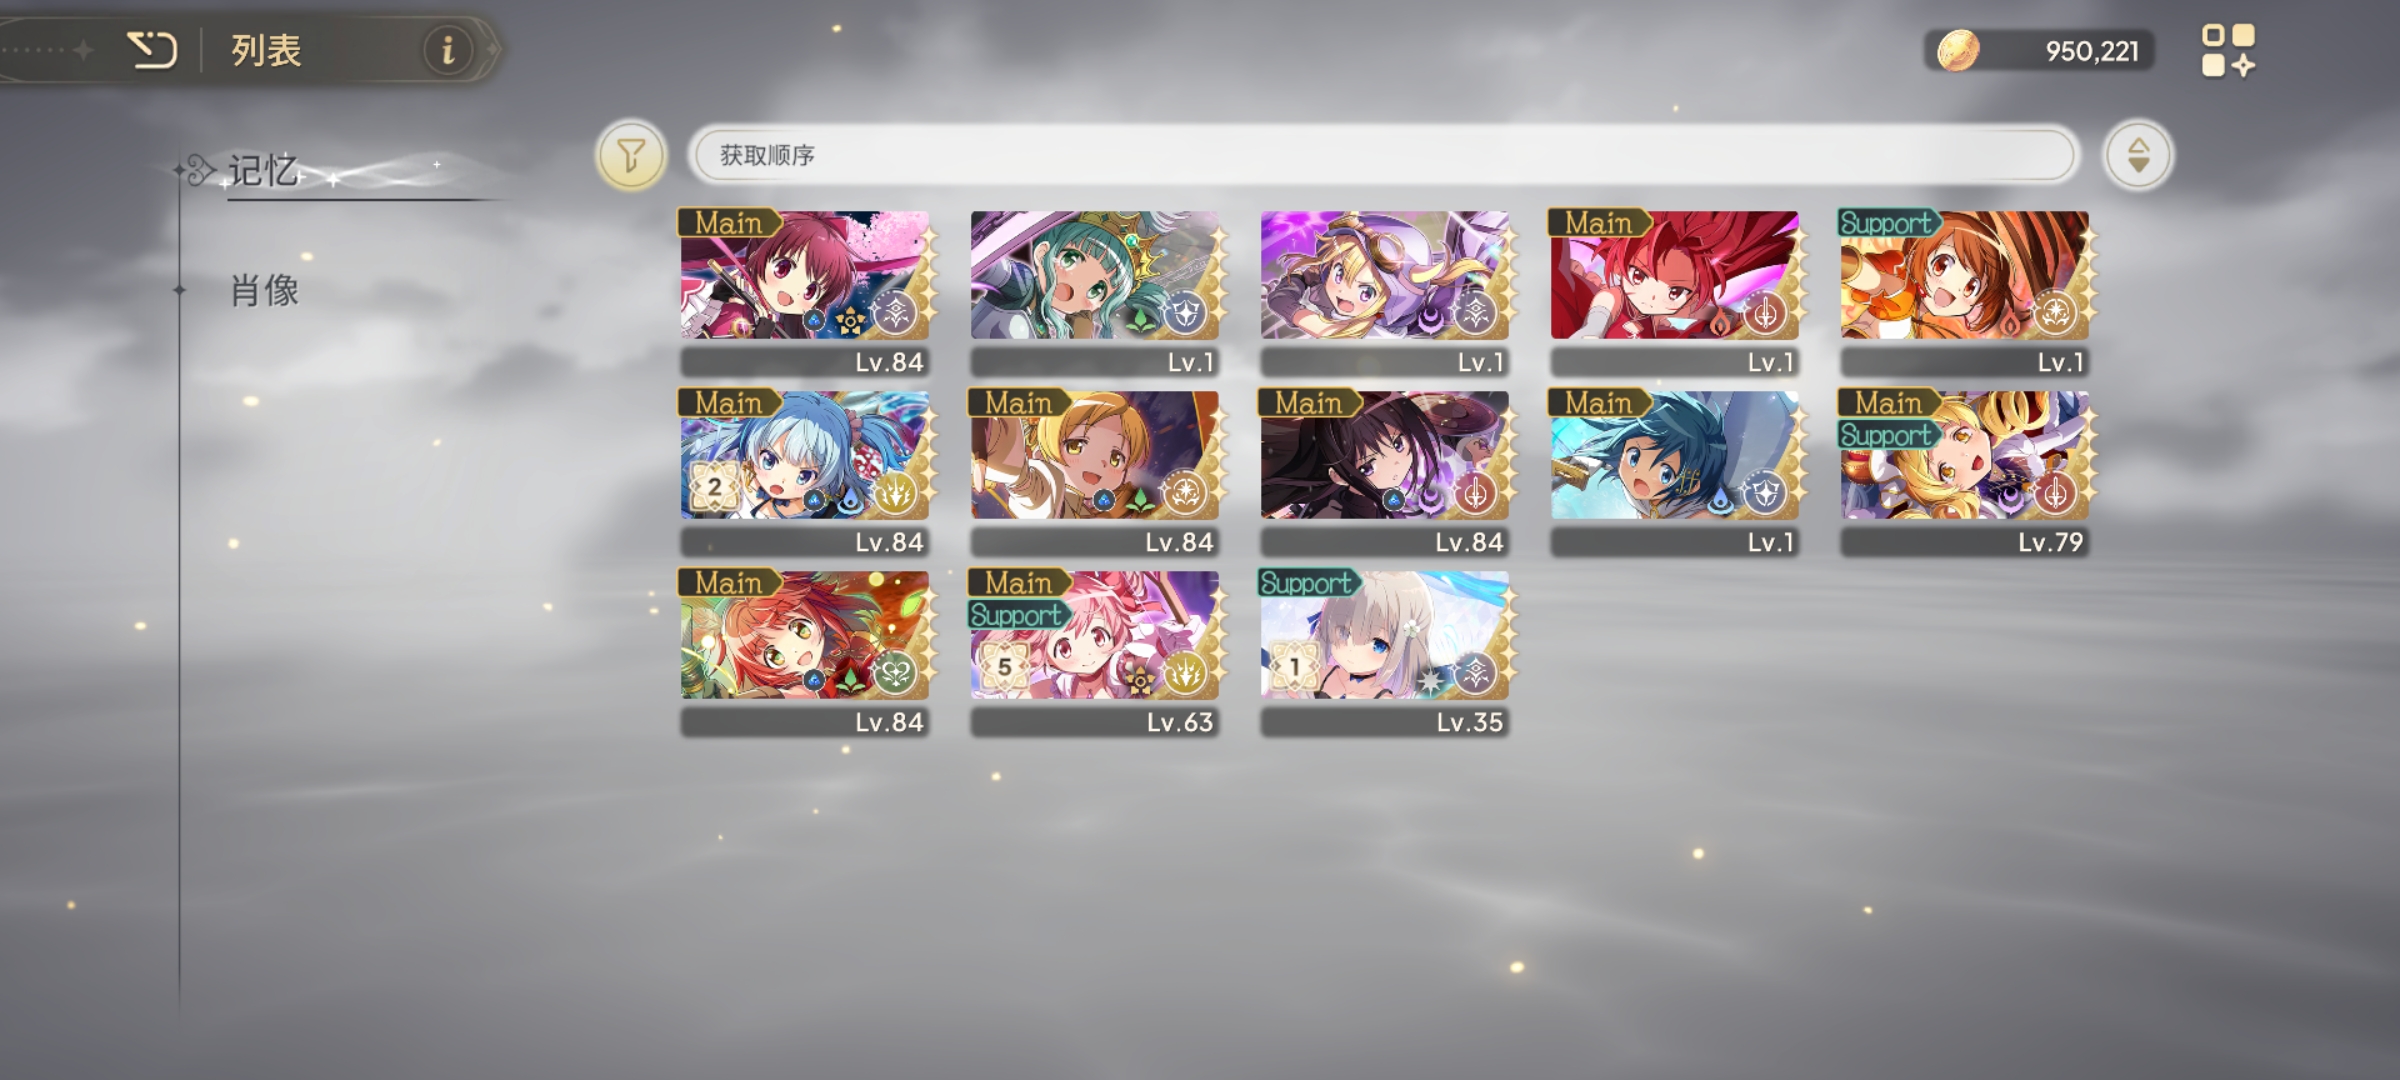
Task: Pick the blue twin-tail Main card Lv.84
Action: tap(805, 474)
